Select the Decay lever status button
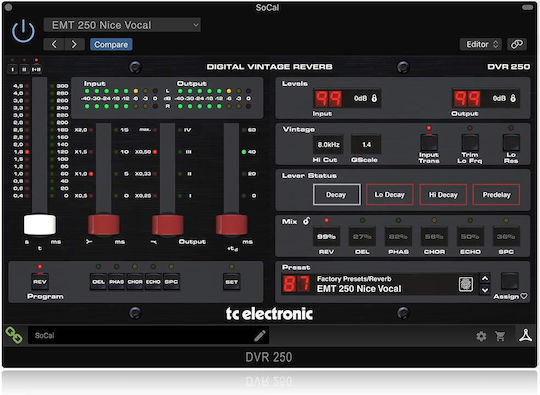The image size is (540, 395). click(336, 195)
